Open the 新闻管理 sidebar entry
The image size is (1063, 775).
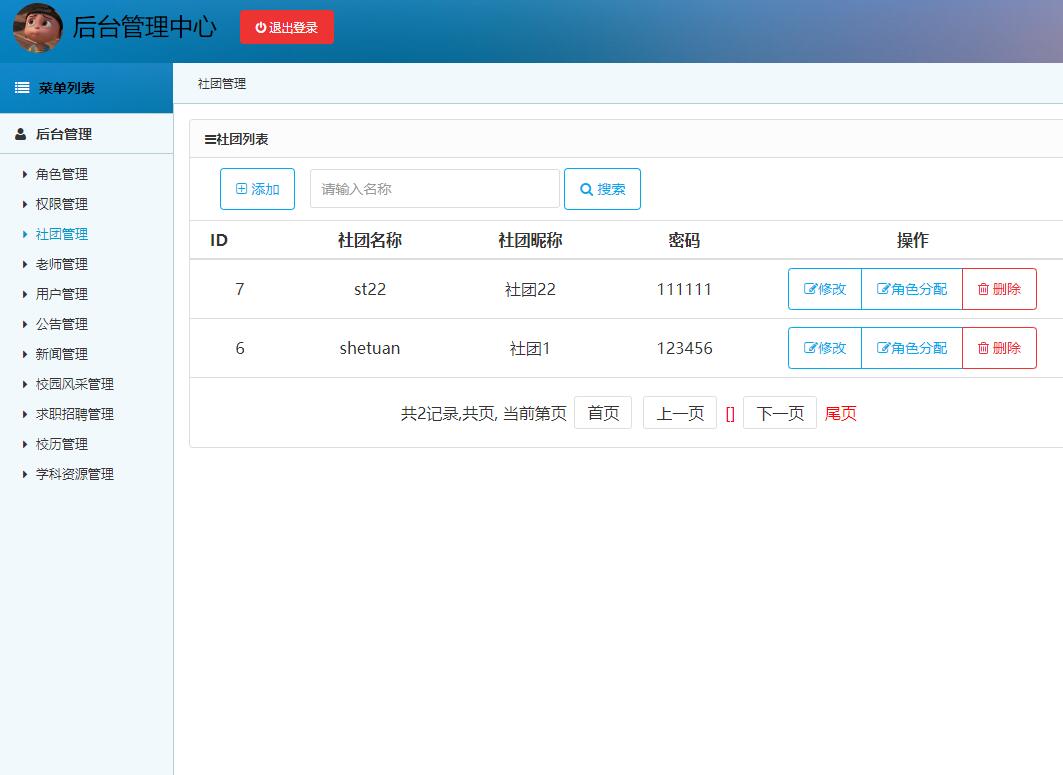(60, 353)
